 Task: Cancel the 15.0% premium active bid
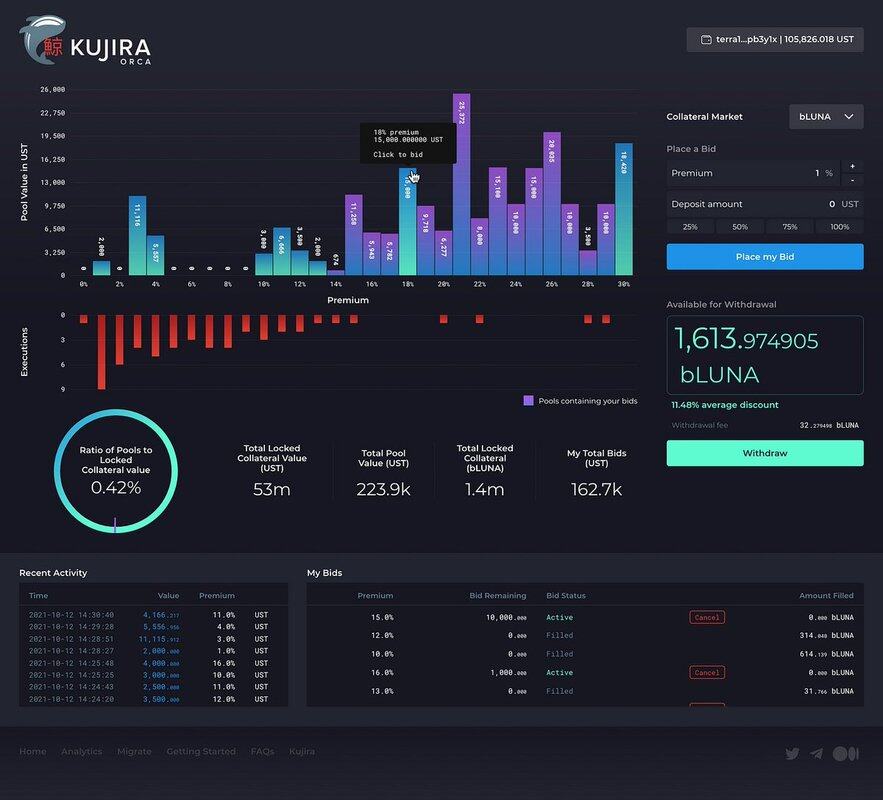pyautogui.click(x=706, y=617)
